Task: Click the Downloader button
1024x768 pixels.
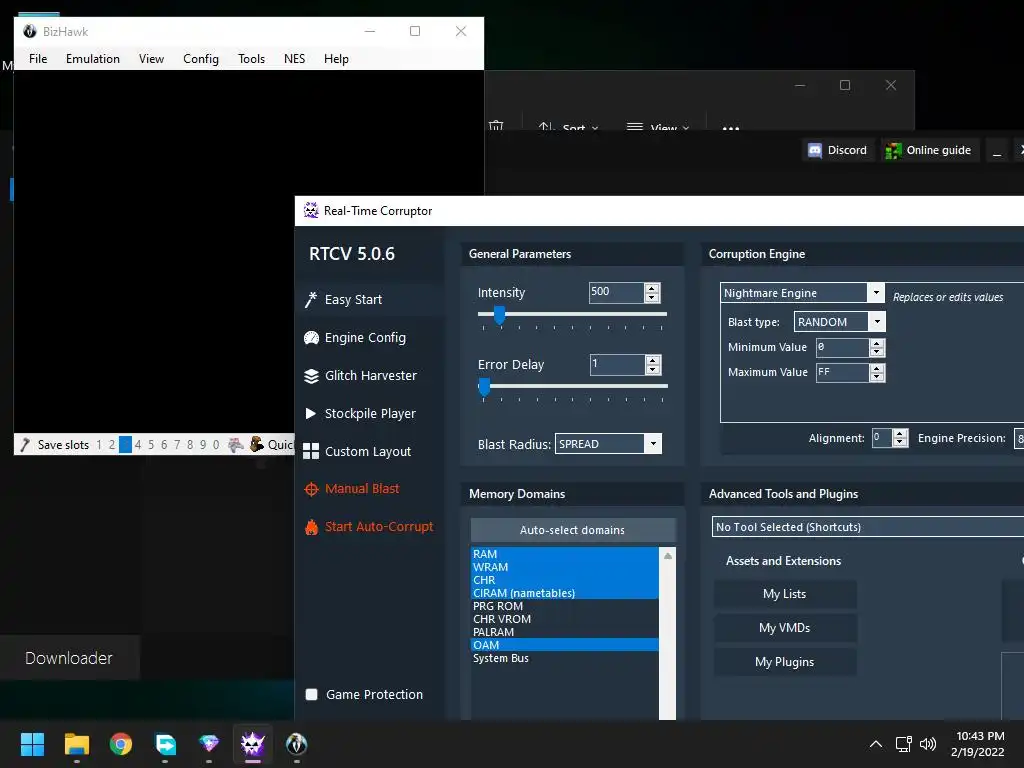Action: [69, 658]
